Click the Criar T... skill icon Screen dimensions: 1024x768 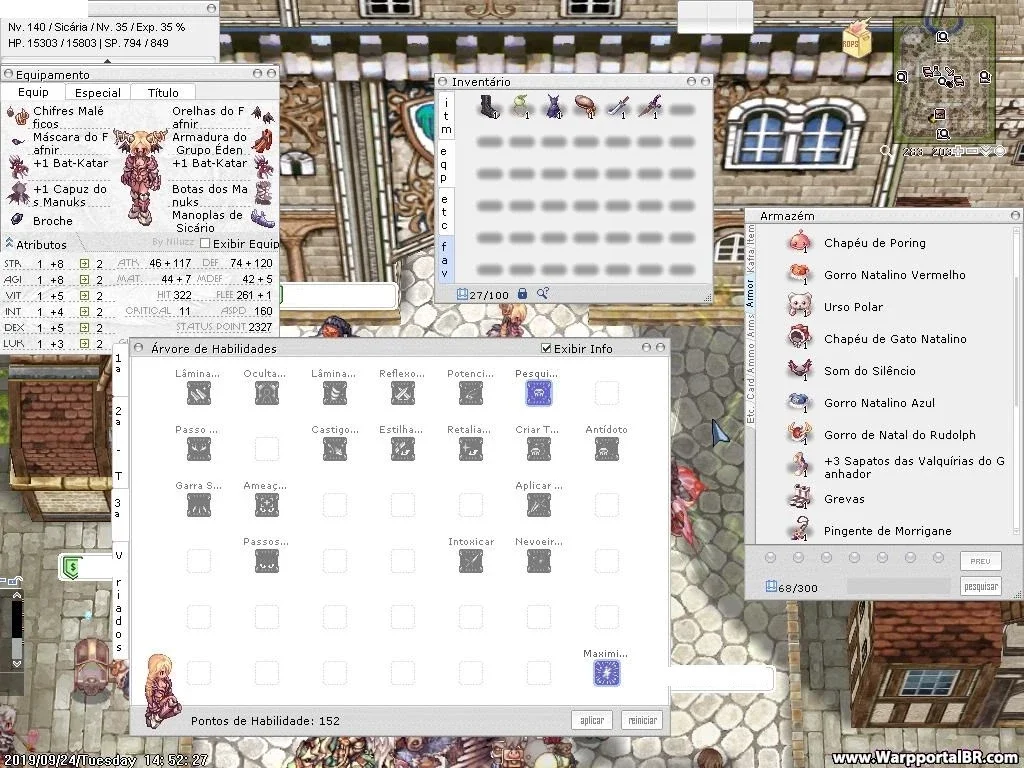click(539, 449)
